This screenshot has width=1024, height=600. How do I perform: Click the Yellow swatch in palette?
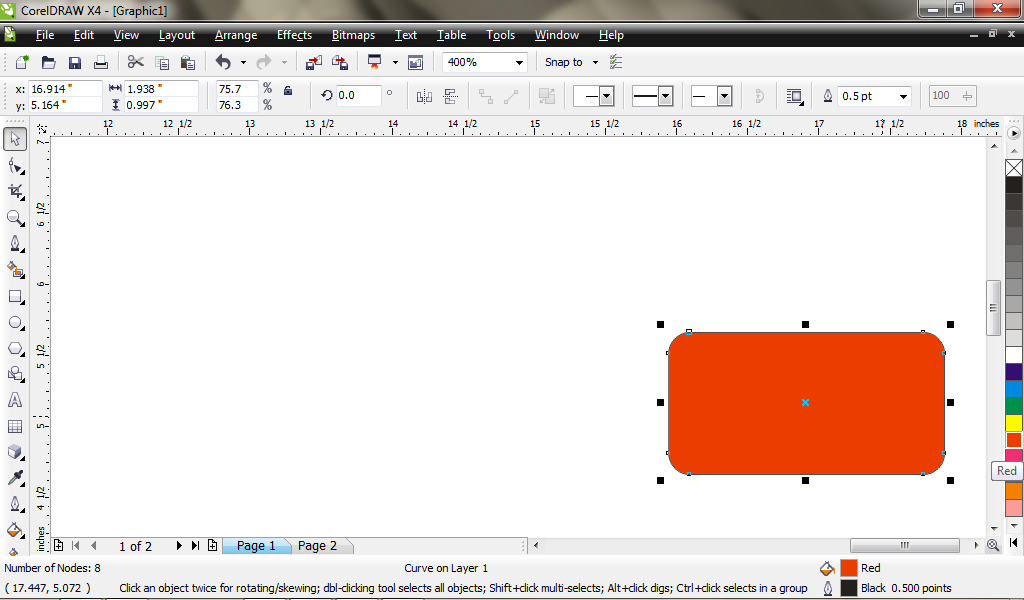1014,423
